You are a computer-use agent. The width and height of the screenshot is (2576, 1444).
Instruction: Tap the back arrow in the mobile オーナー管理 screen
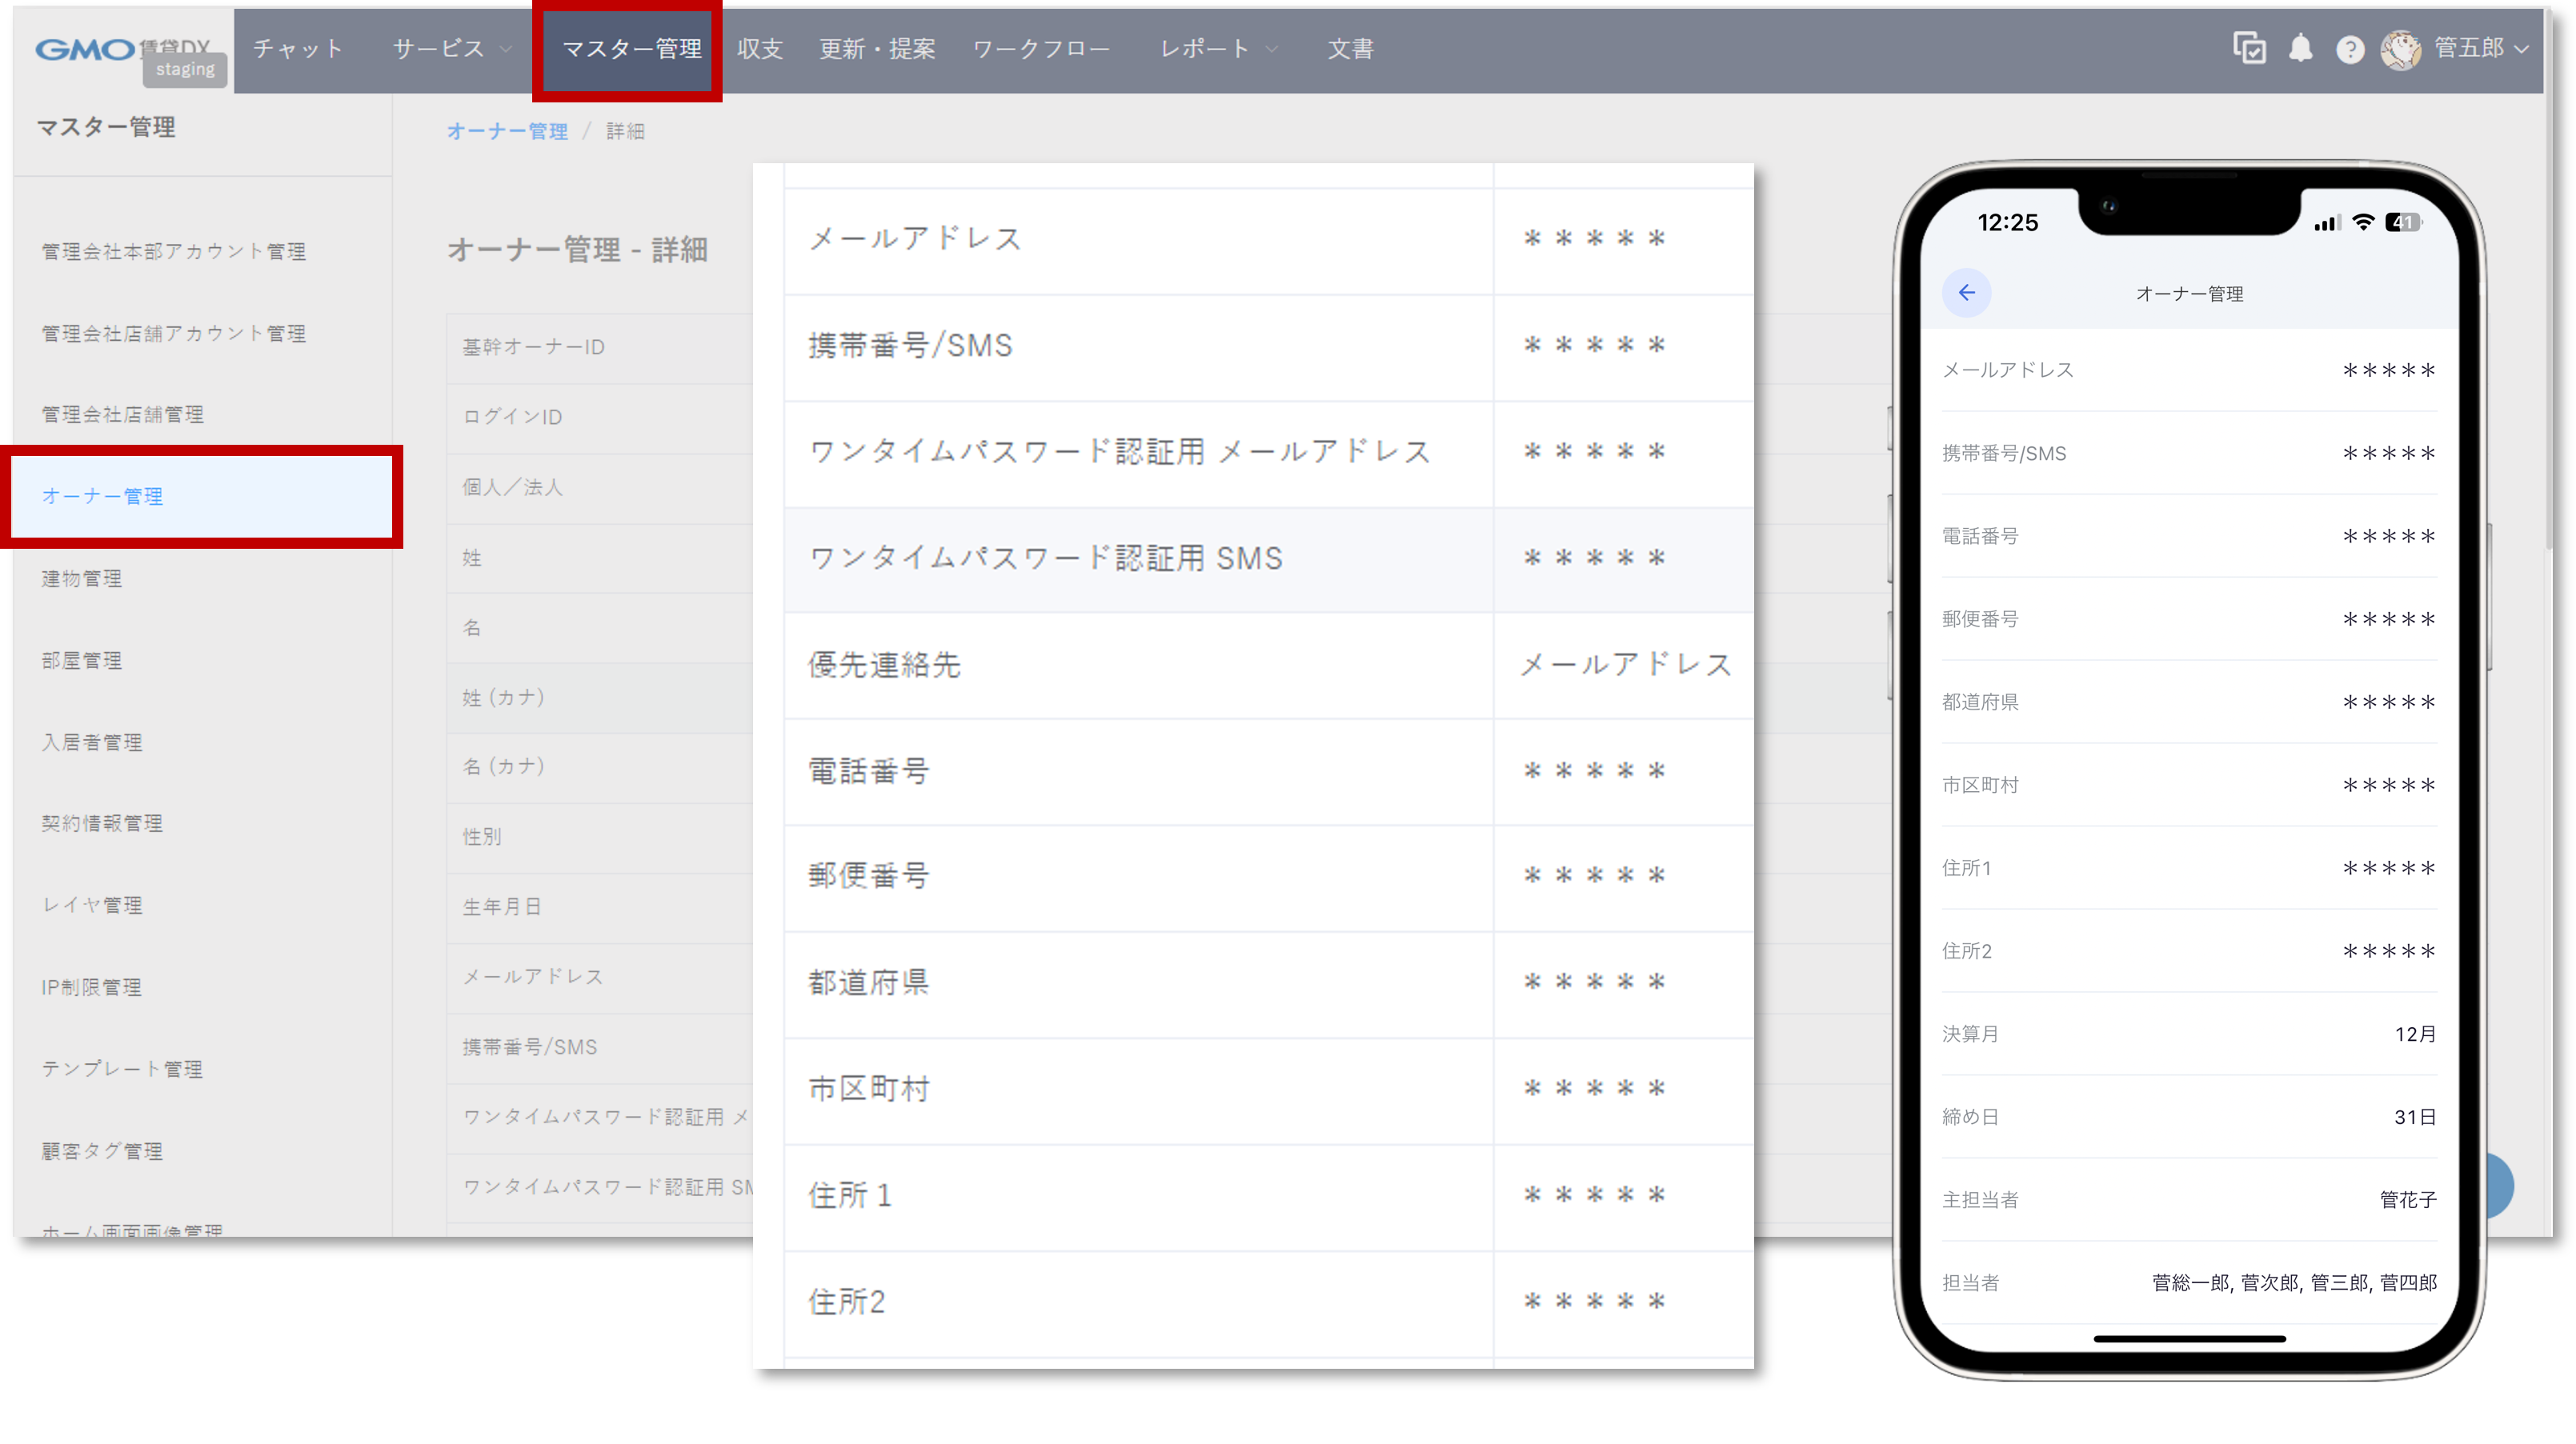(1968, 293)
